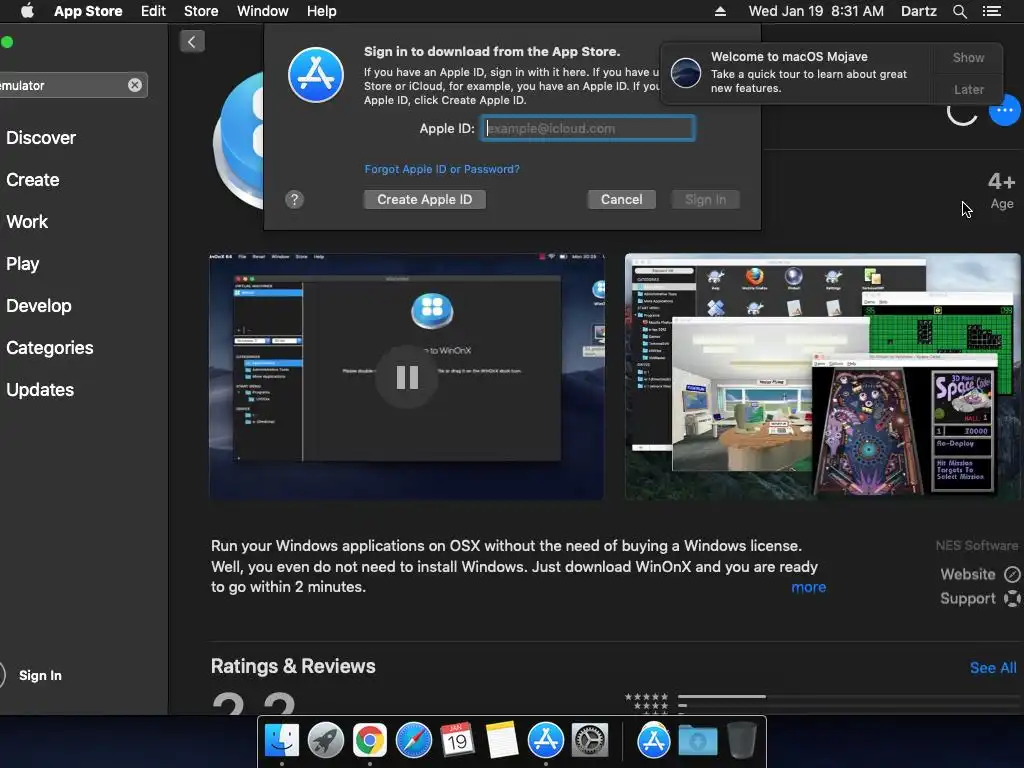
Task: Click second App Store icon right of divider
Action: pos(653,741)
